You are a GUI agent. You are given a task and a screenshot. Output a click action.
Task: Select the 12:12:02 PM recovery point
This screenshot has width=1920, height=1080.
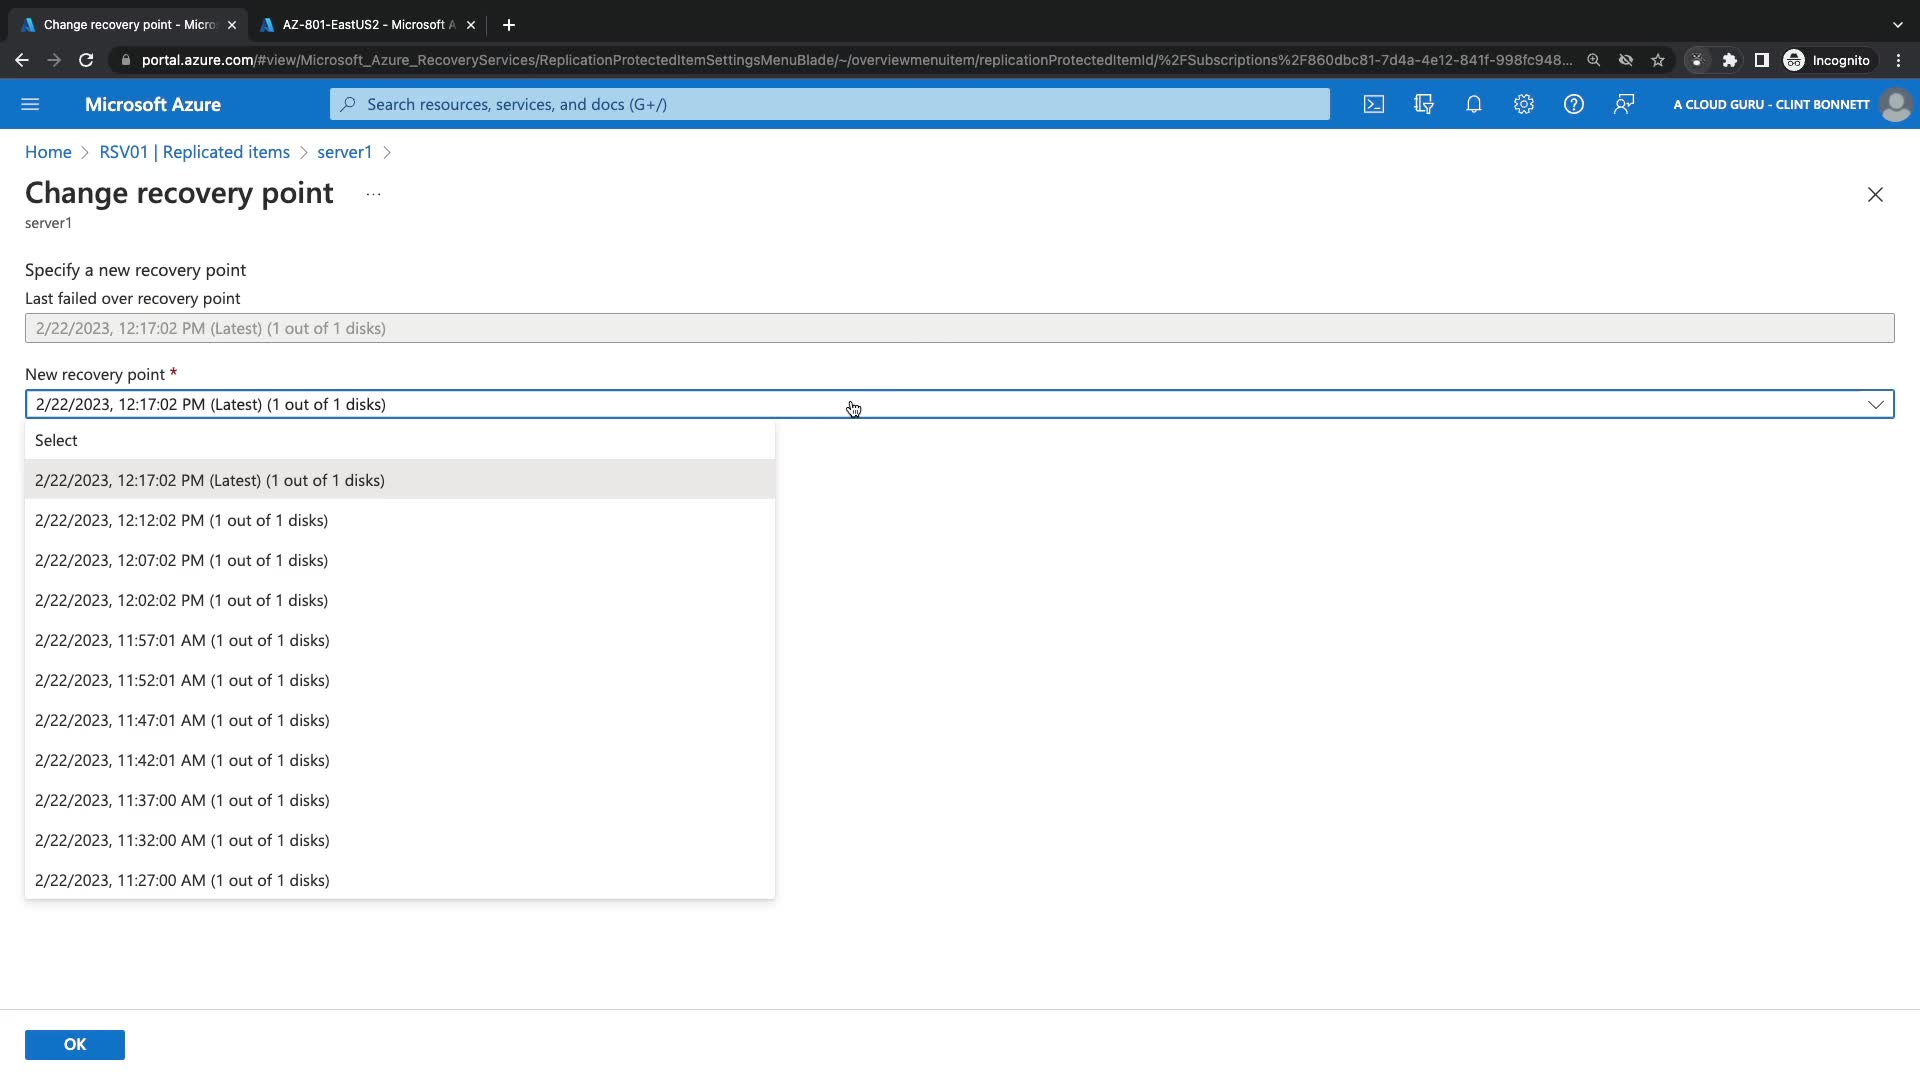[181, 520]
